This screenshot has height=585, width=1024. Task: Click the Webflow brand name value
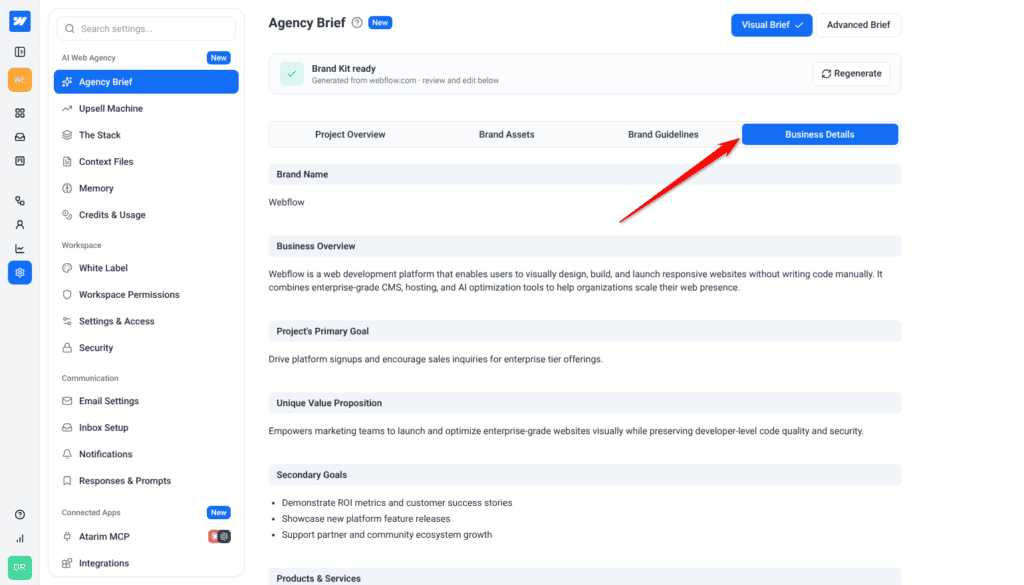286,202
